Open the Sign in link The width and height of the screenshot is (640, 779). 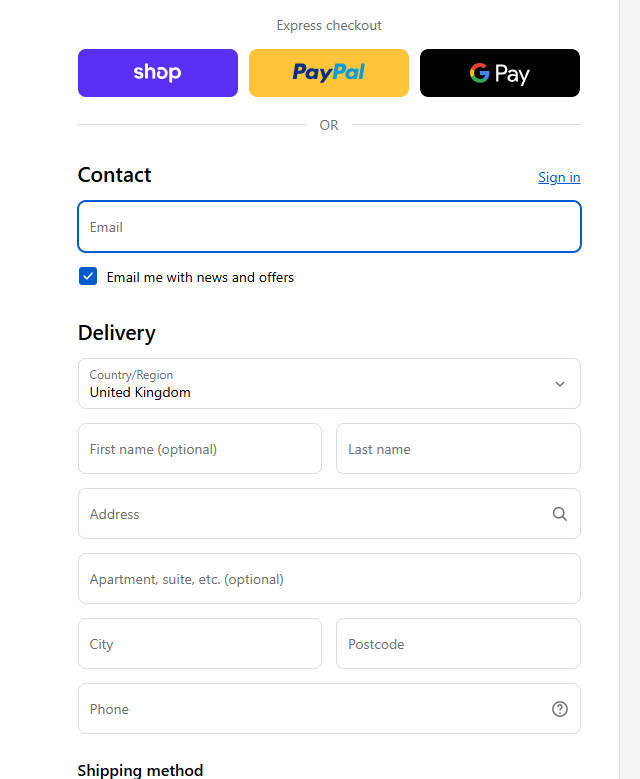(x=559, y=177)
